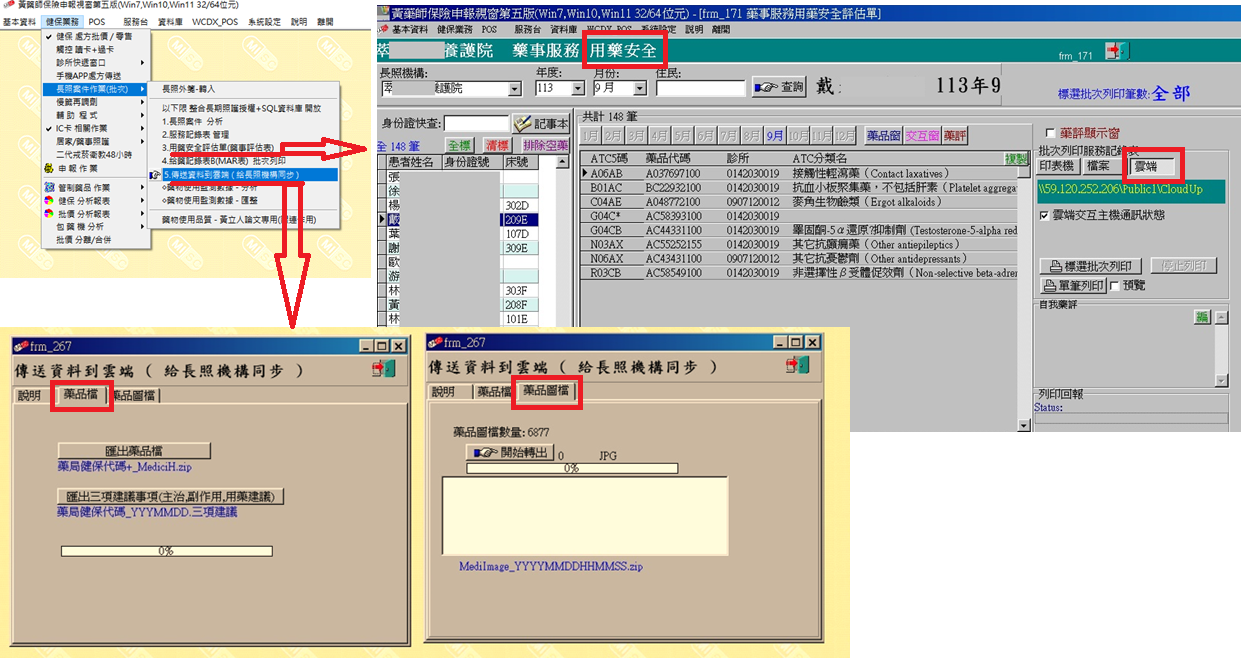Open the 記事本 notepad button

[540, 123]
